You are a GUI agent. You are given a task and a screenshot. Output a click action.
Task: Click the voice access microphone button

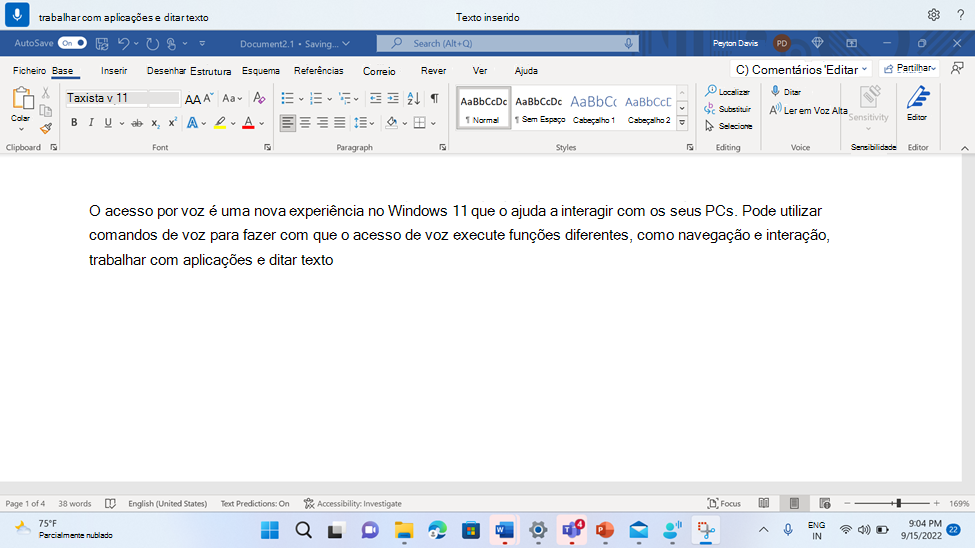[17, 14]
